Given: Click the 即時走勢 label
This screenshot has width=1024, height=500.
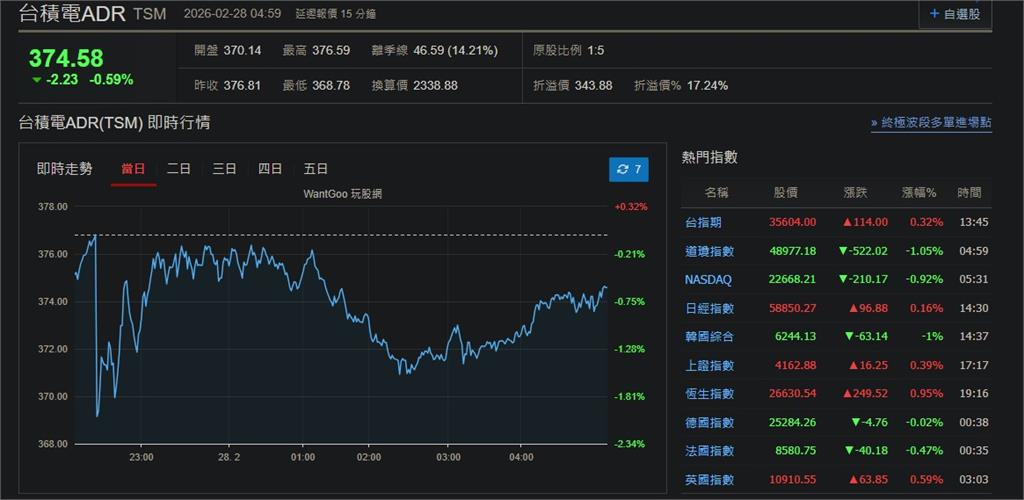Looking at the screenshot, I should [65, 169].
